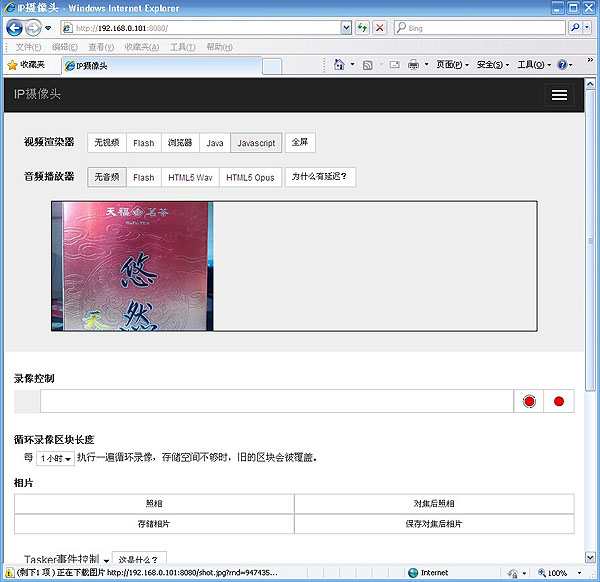Image resolution: width=600 pixels, height=582 pixels.
Task: Click the 这是什么? button
Action: click(139, 558)
